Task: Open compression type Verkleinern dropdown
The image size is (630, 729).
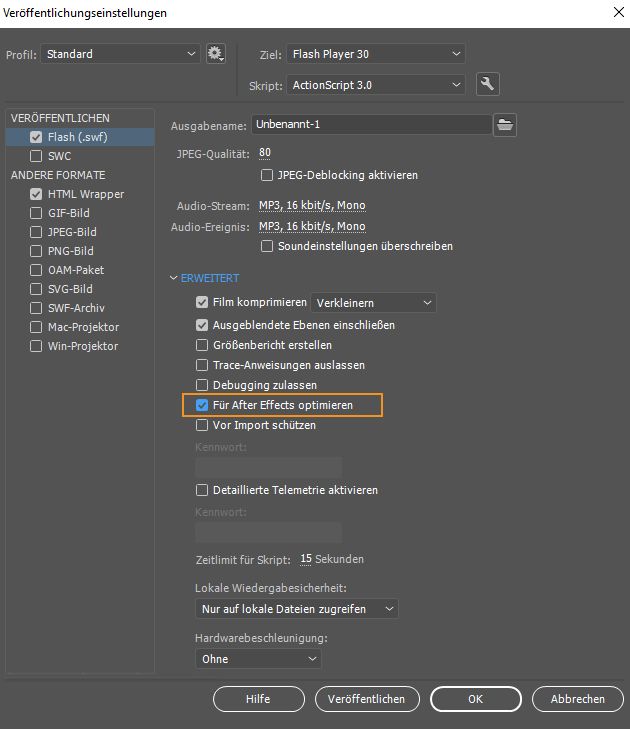Action: coord(373,302)
